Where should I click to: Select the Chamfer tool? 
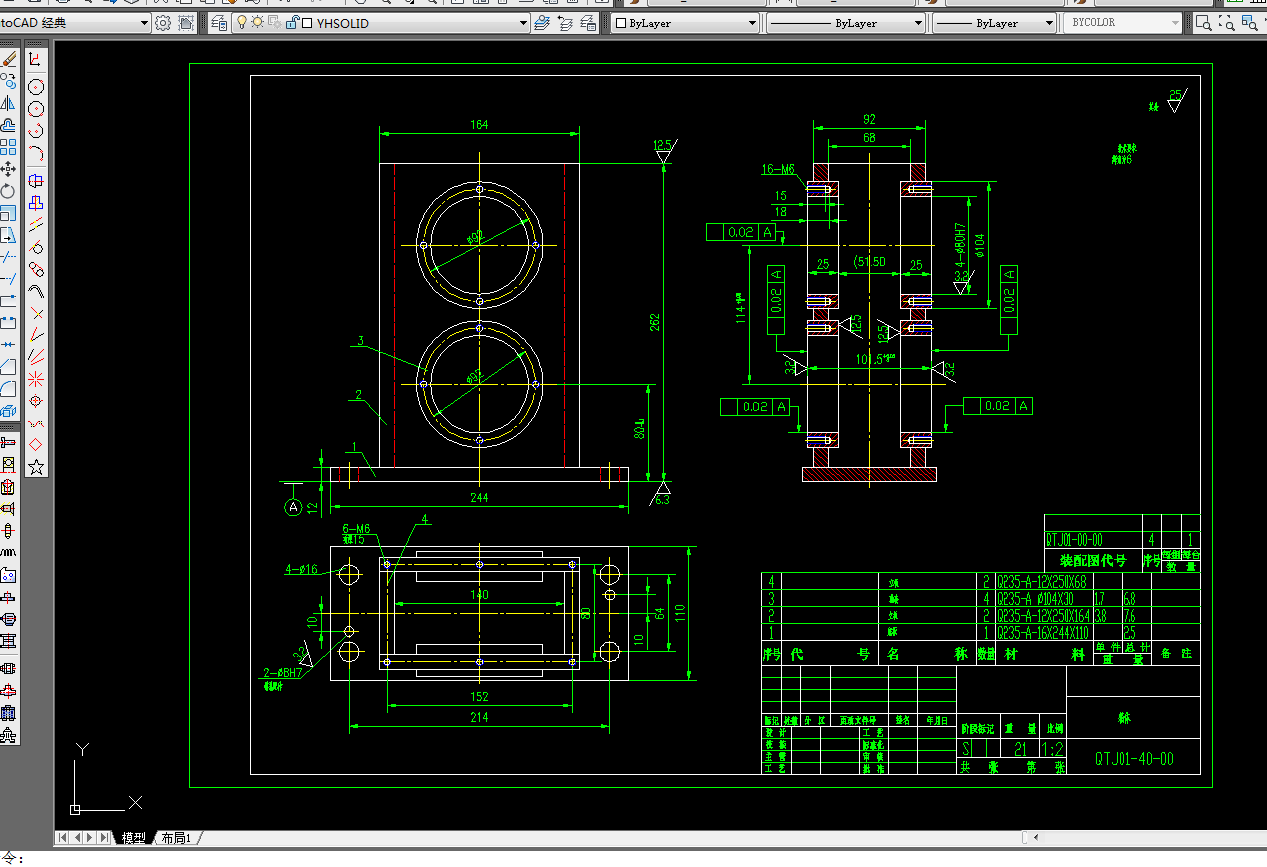click(8, 365)
